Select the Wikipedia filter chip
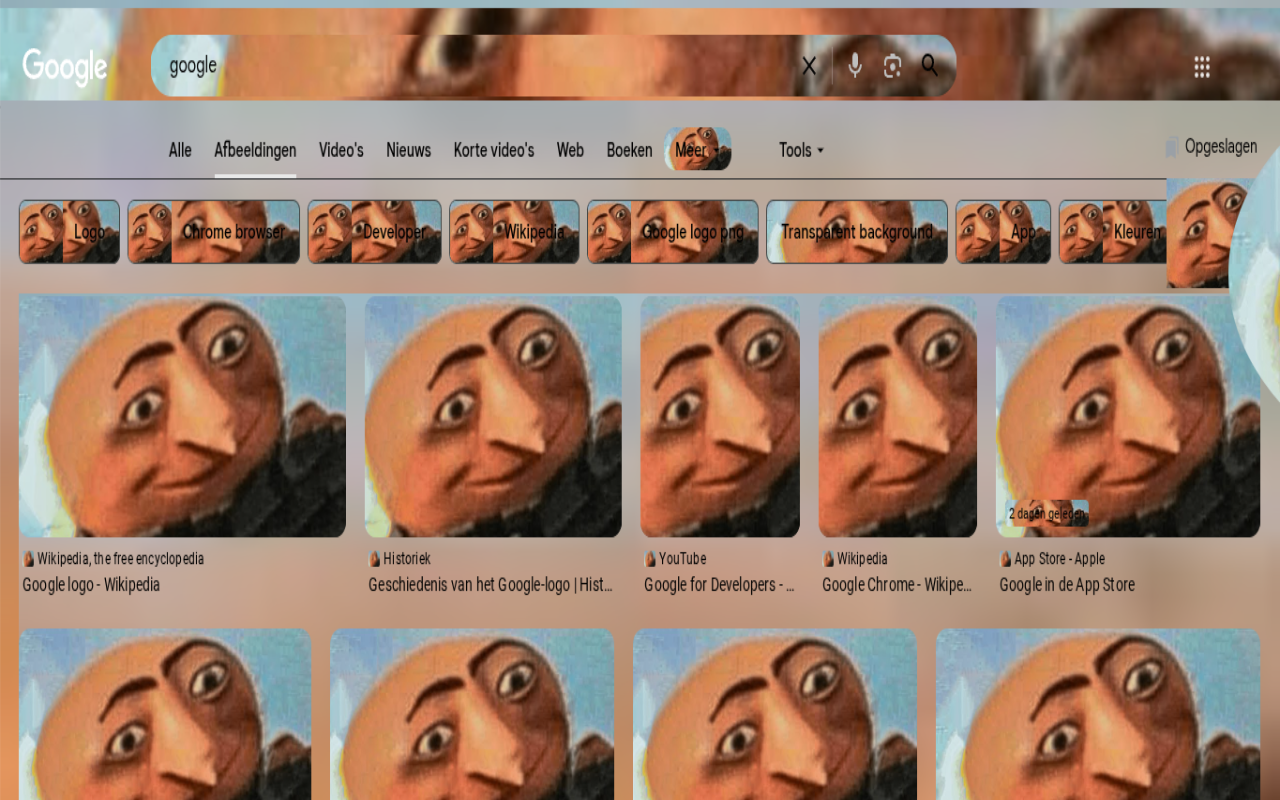The height and width of the screenshot is (800, 1280). (514, 232)
